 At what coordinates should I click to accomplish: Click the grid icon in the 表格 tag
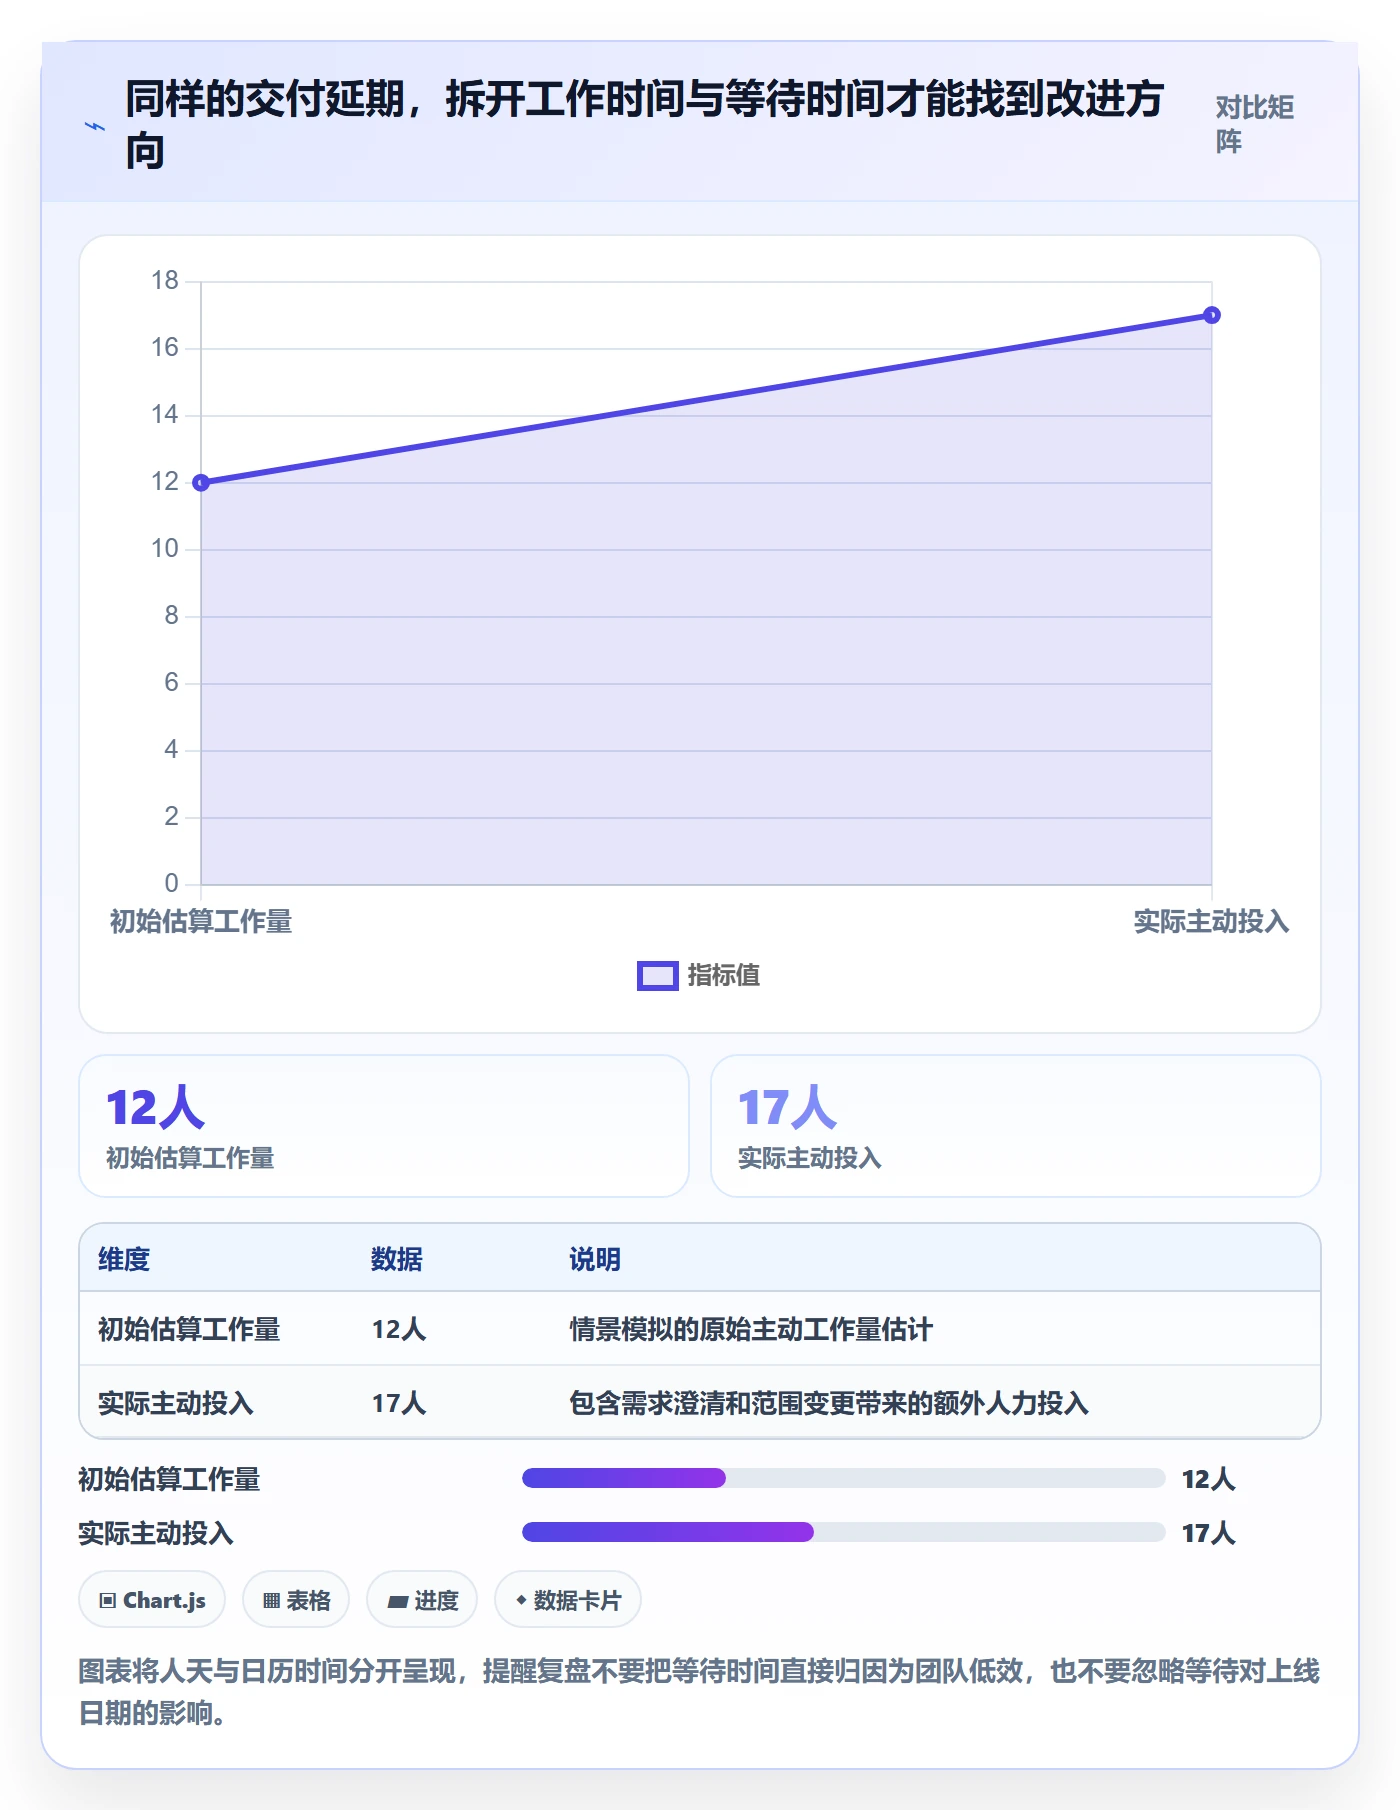coord(271,1601)
